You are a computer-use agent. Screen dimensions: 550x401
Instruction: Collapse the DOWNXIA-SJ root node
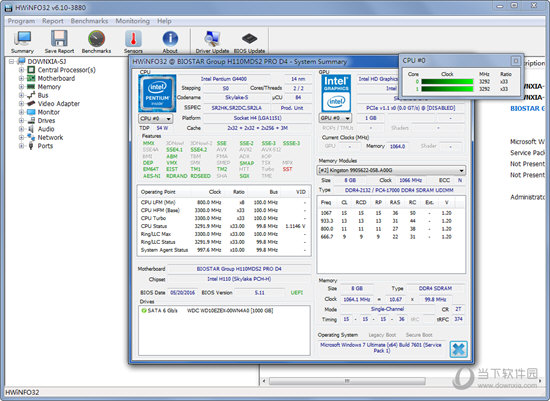(12, 61)
